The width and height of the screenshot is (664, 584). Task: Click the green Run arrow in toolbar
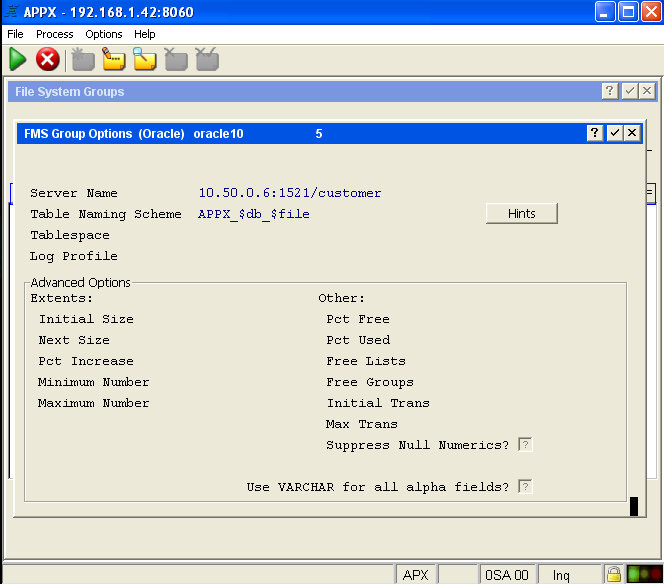18,60
